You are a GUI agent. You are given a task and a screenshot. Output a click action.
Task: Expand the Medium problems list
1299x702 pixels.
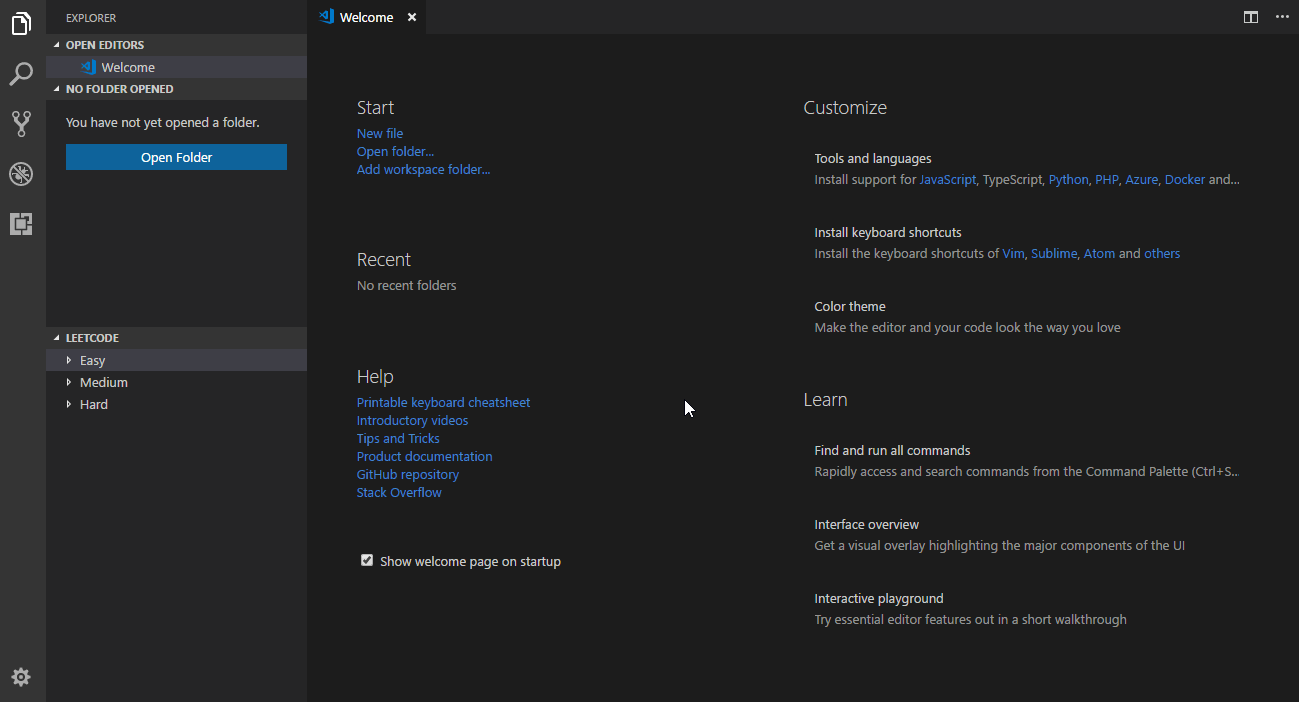point(104,382)
